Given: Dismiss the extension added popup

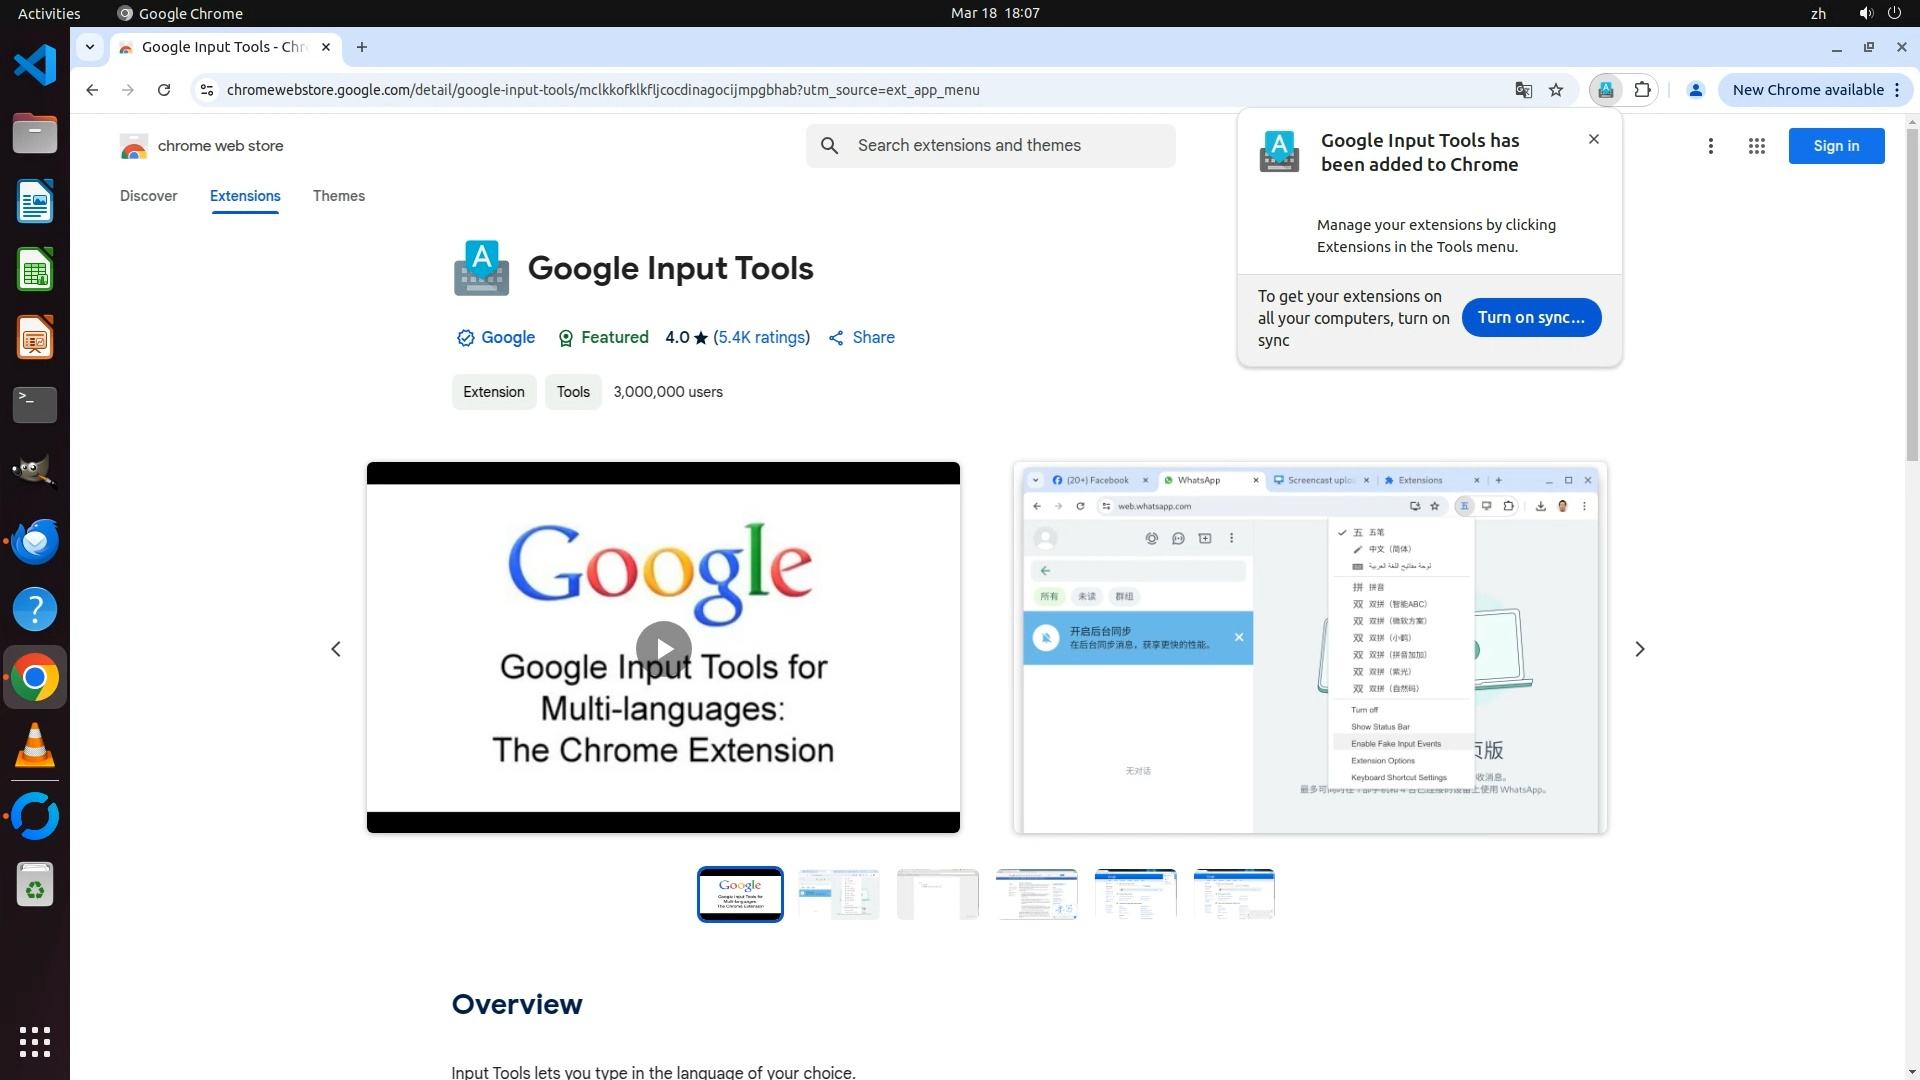Looking at the screenshot, I should [x=1593, y=139].
